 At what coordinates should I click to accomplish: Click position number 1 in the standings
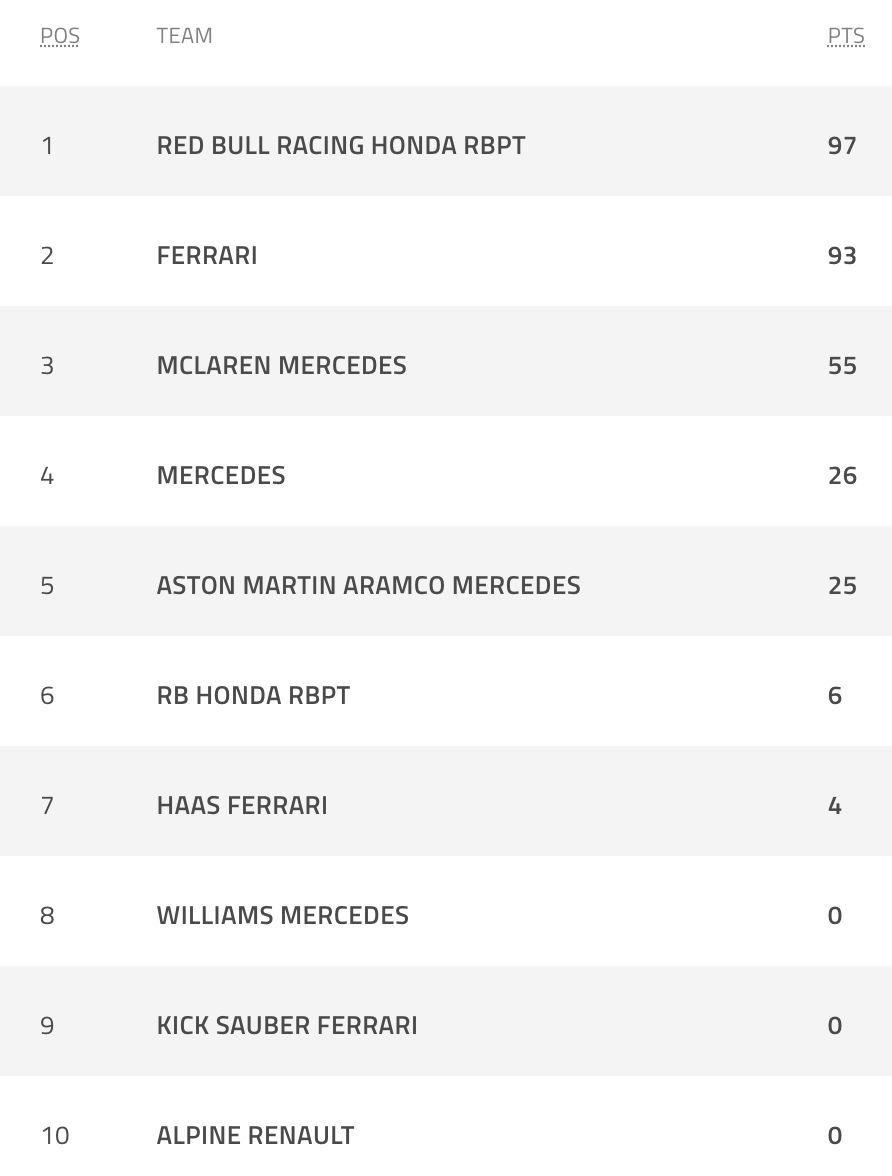(47, 146)
